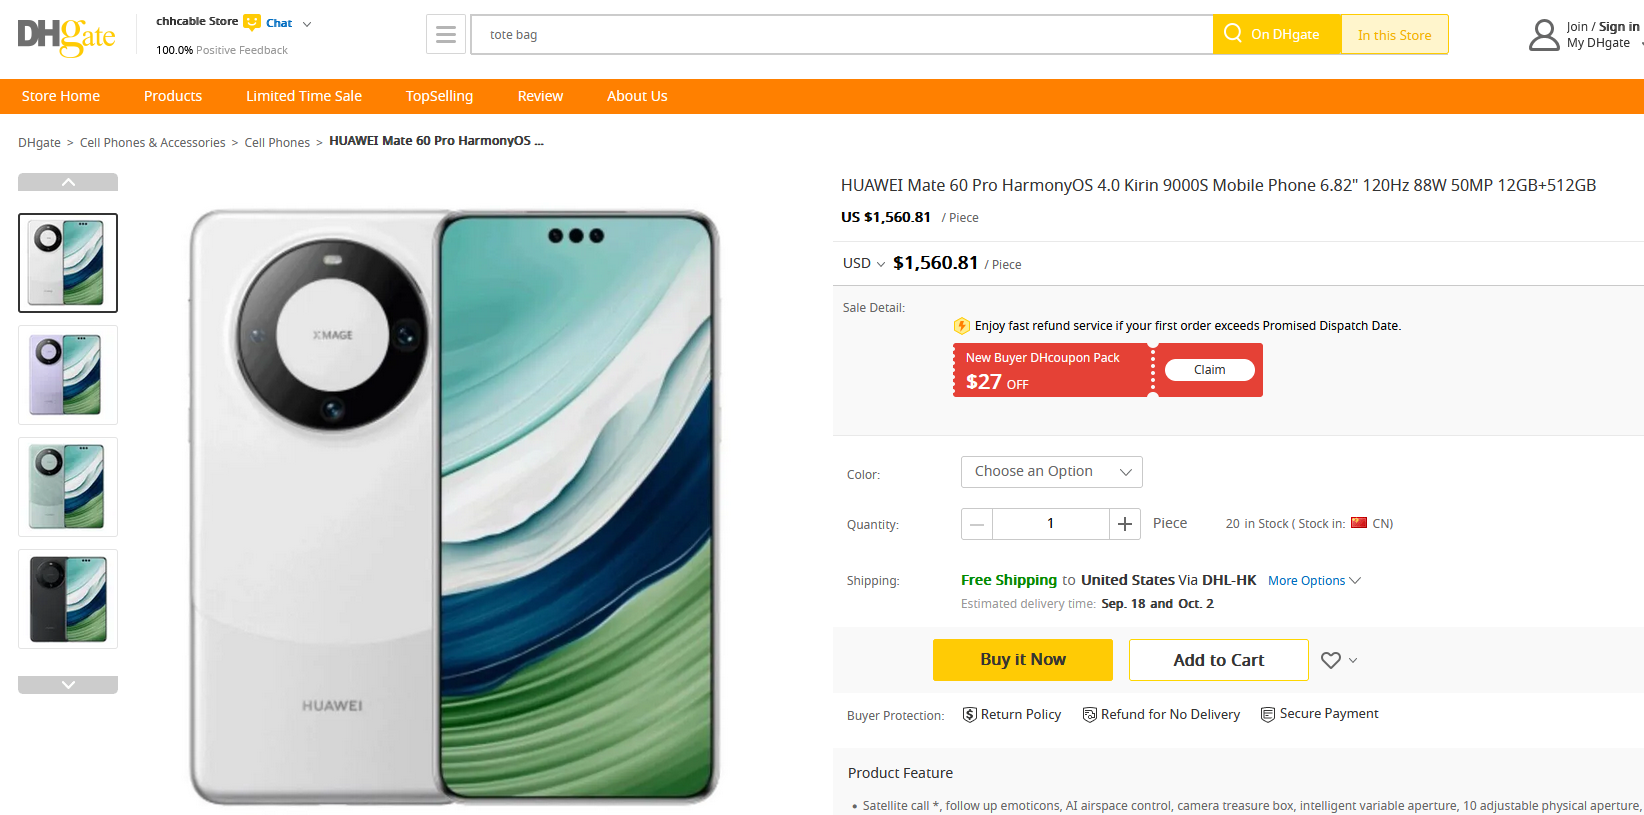
Task: Decrease quantity with minus button
Action: pos(977,524)
